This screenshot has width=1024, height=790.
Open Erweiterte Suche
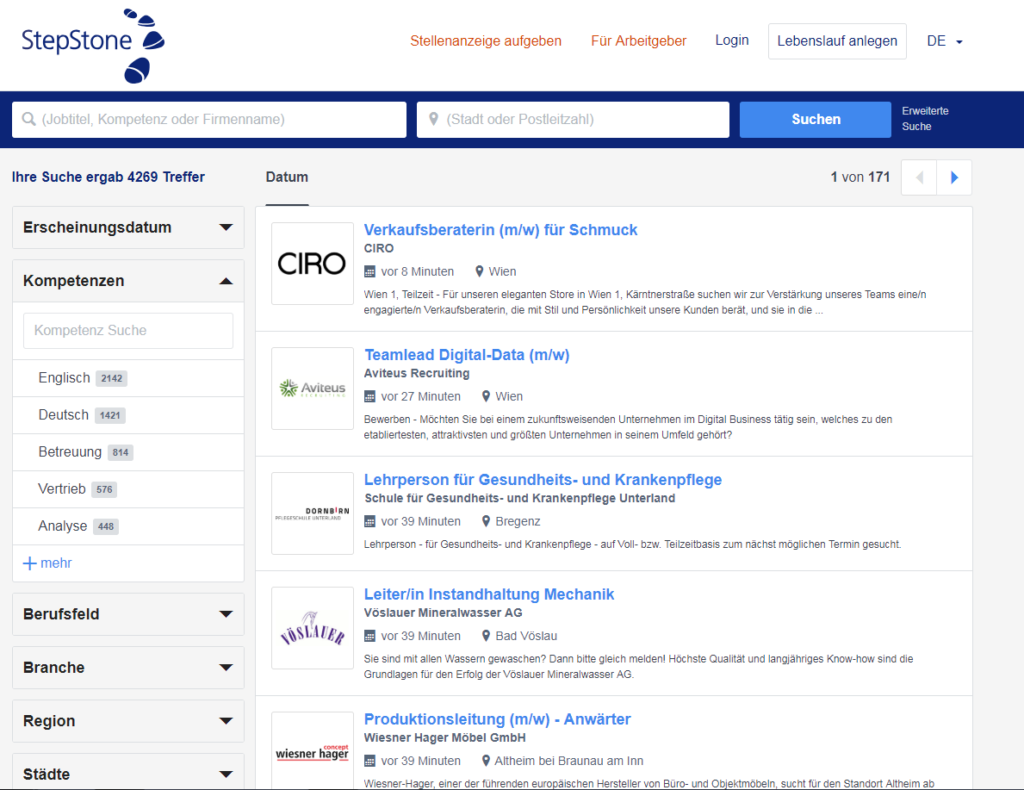[925, 119]
